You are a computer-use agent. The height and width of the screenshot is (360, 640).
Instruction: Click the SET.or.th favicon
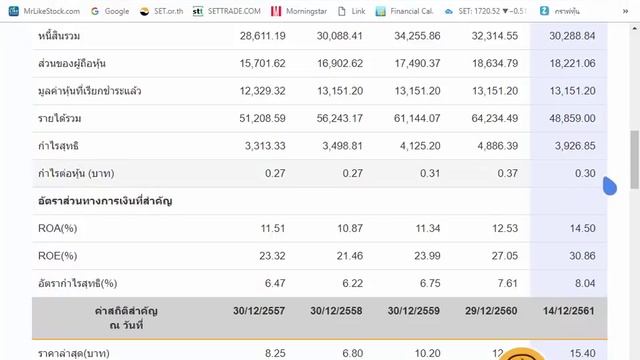click(x=144, y=11)
